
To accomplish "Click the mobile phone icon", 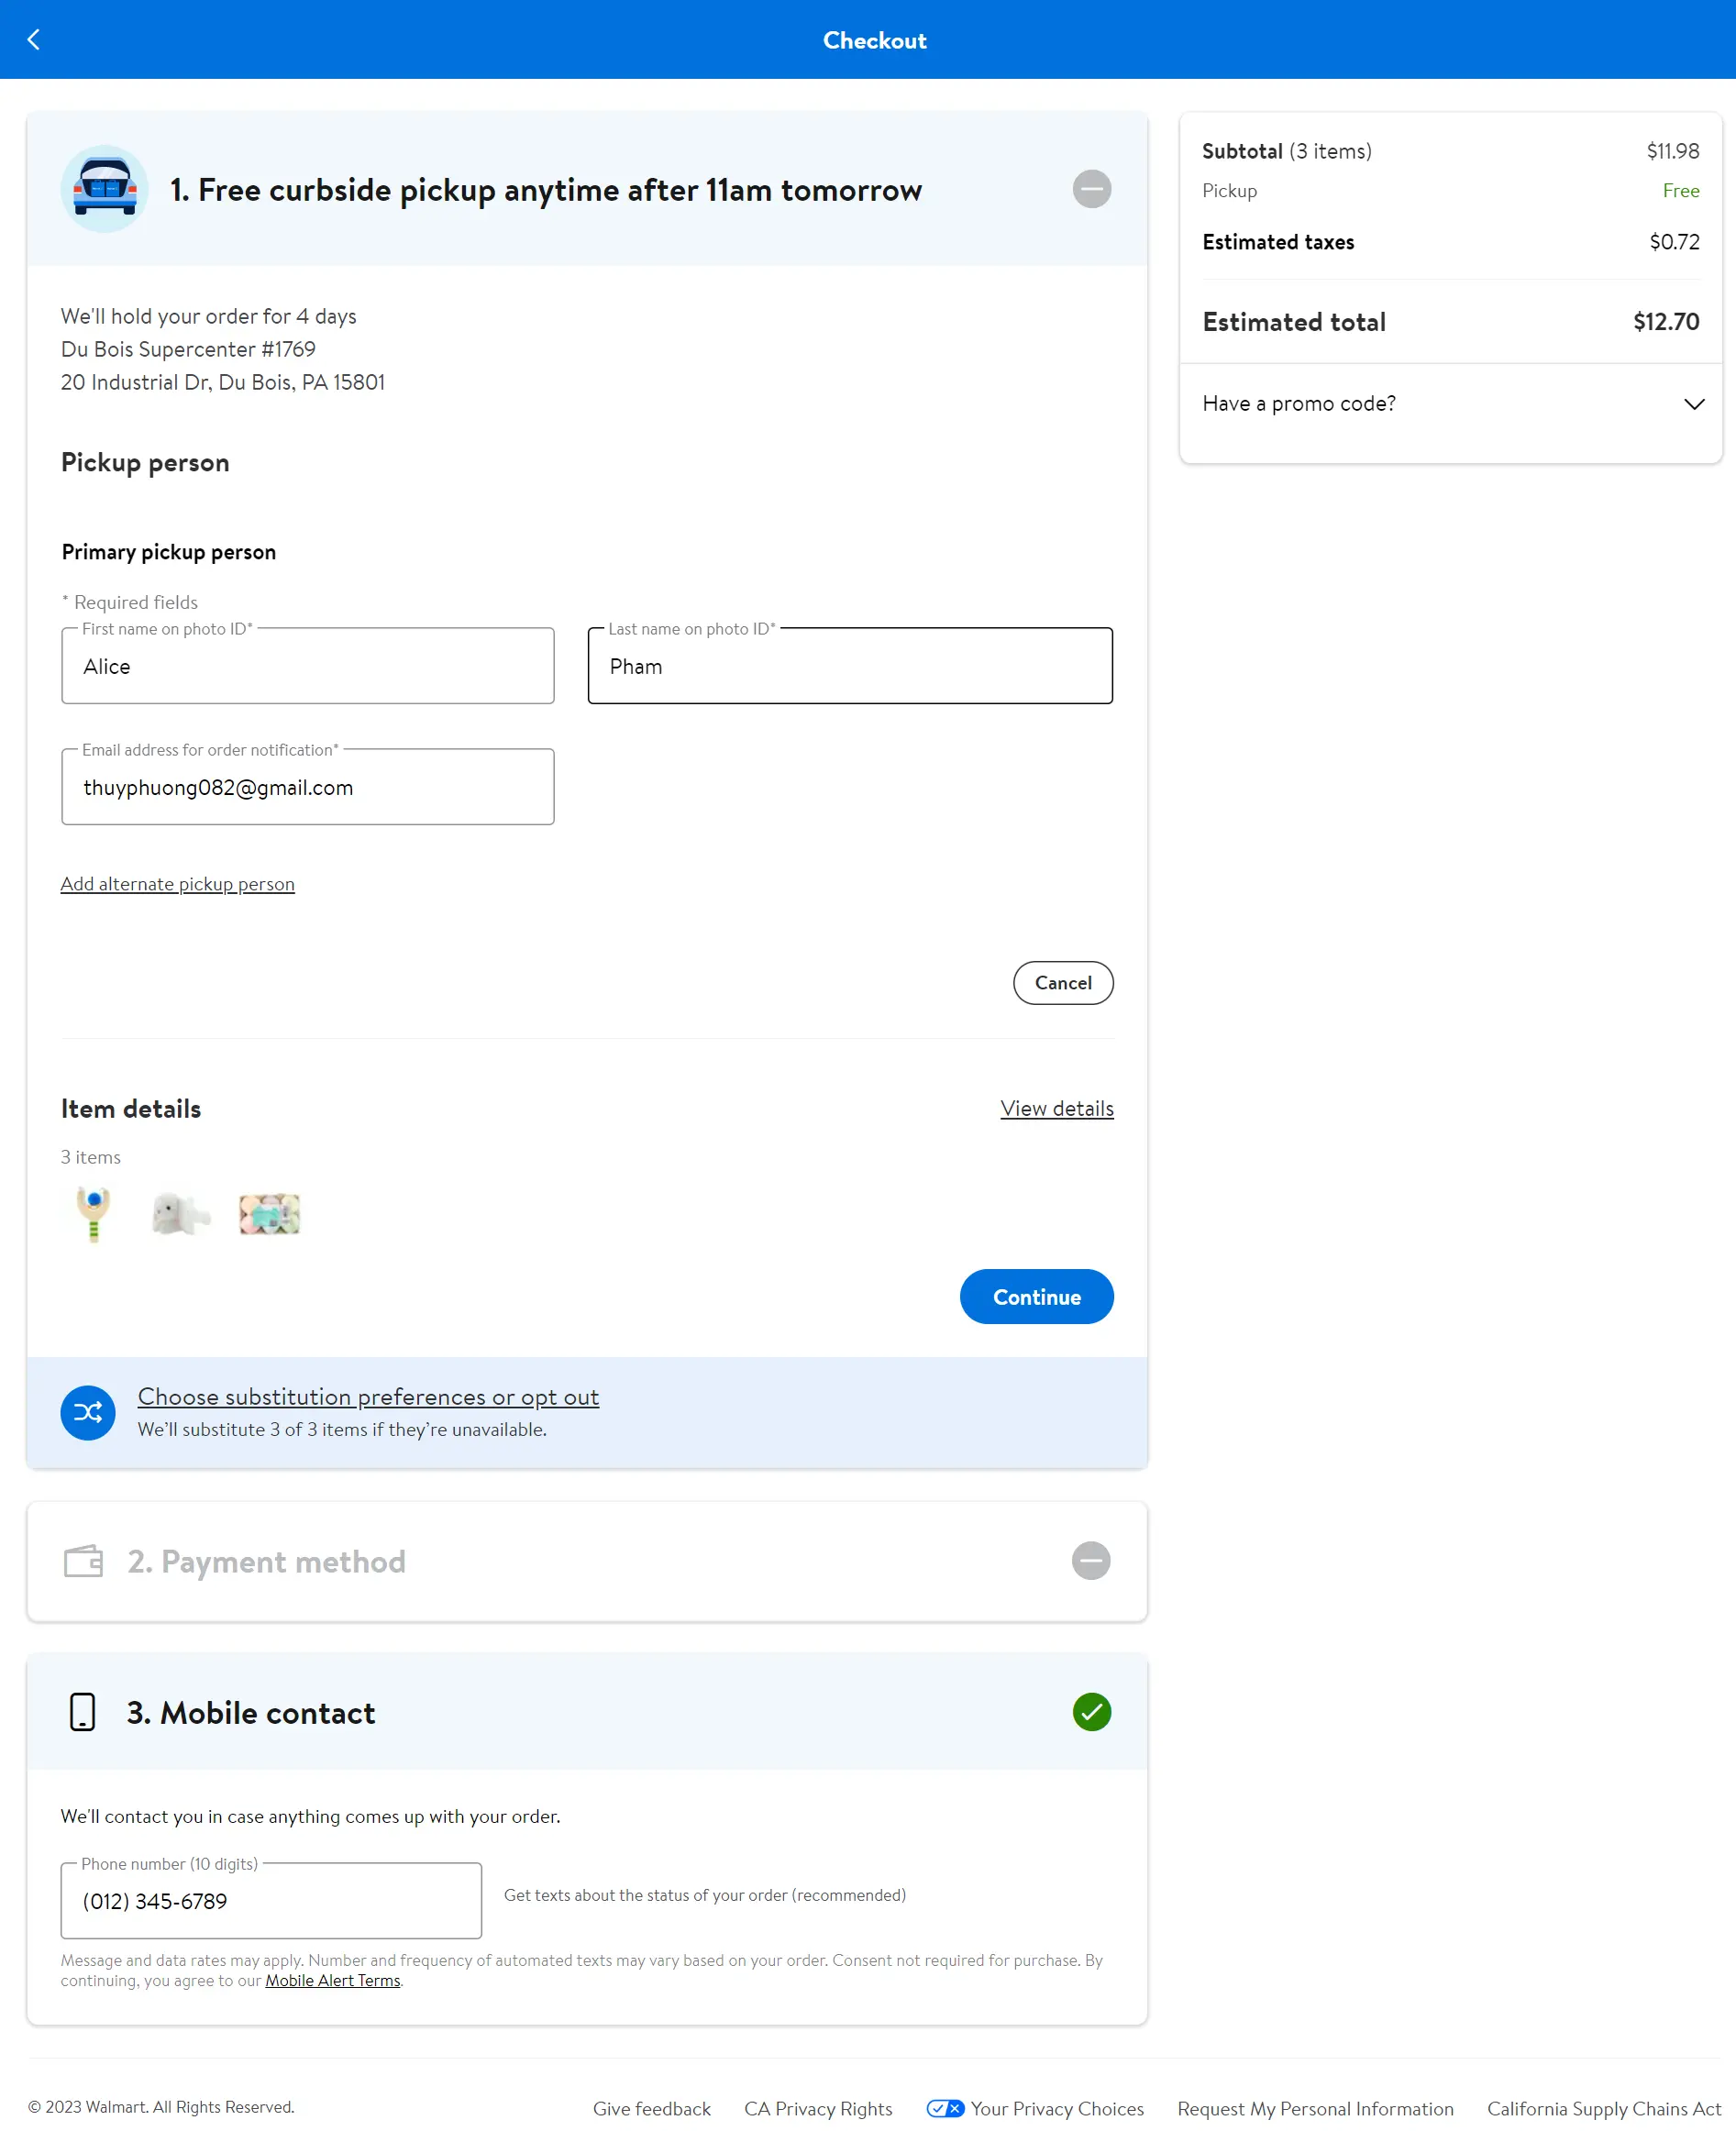I will 82,1712.
